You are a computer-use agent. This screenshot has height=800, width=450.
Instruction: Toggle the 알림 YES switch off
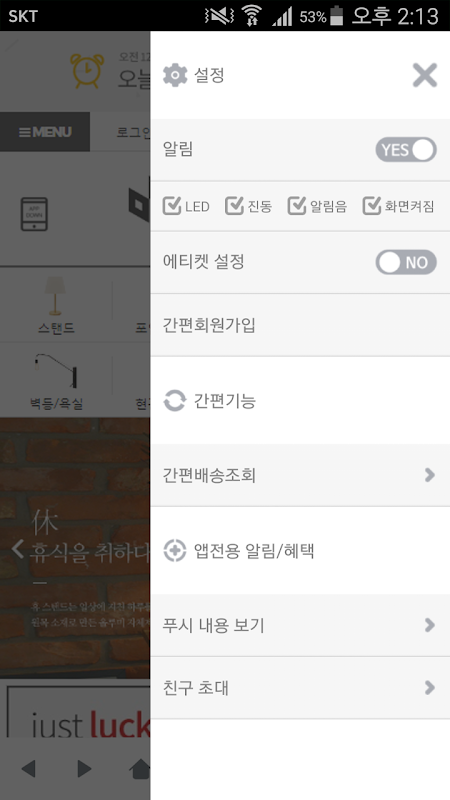point(406,150)
